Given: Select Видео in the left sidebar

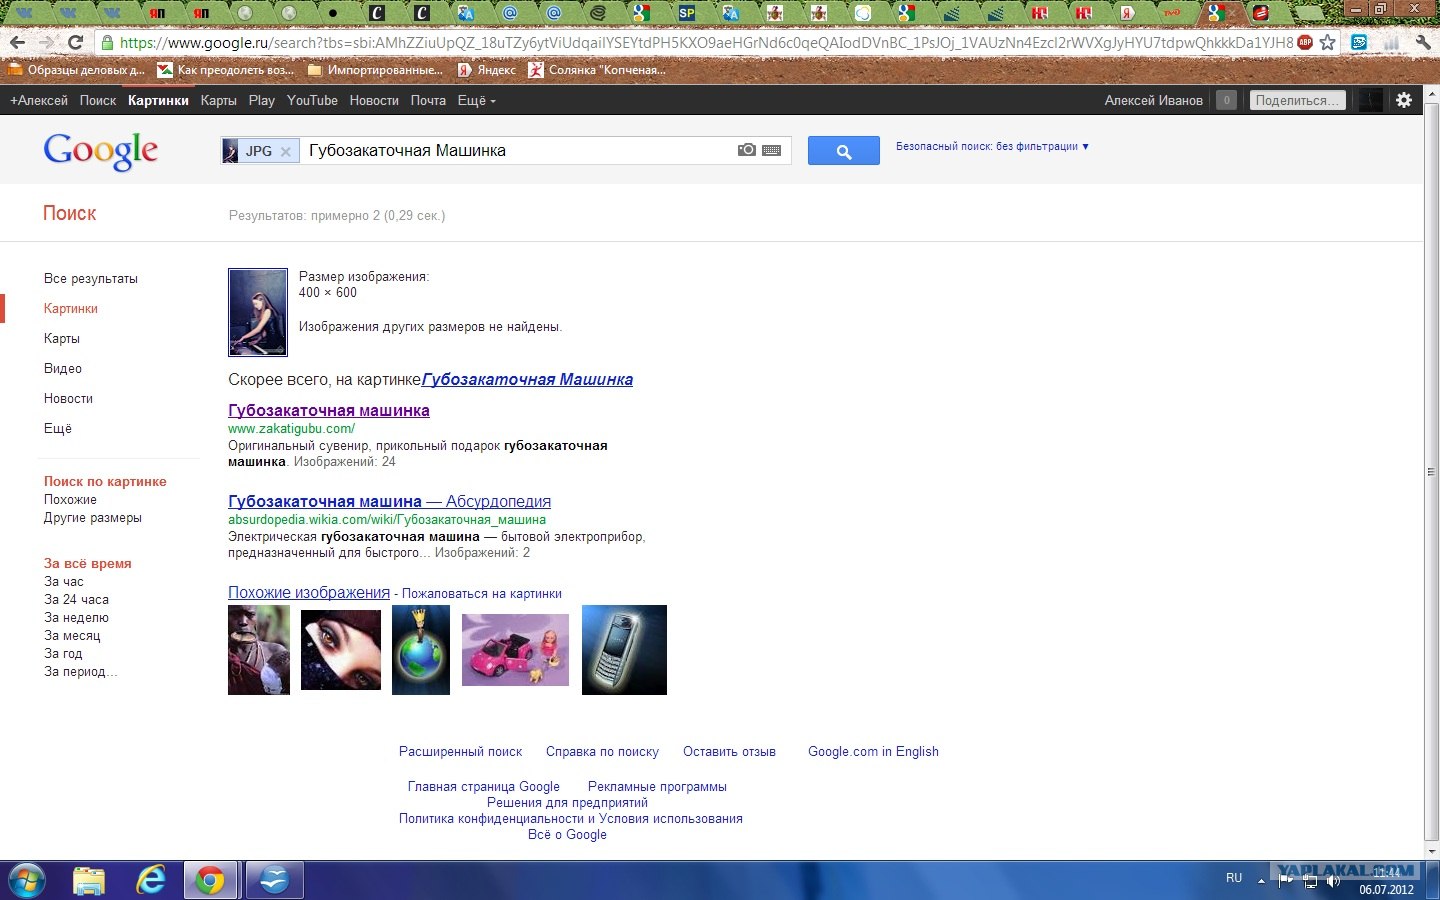Looking at the screenshot, I should [63, 368].
